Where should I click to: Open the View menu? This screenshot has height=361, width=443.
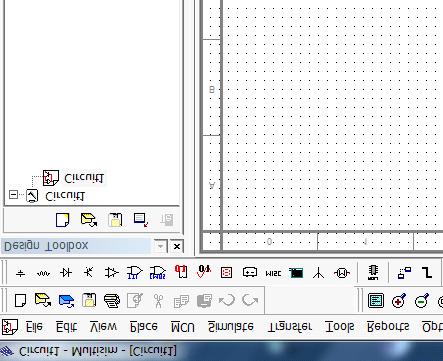[x=103, y=327]
